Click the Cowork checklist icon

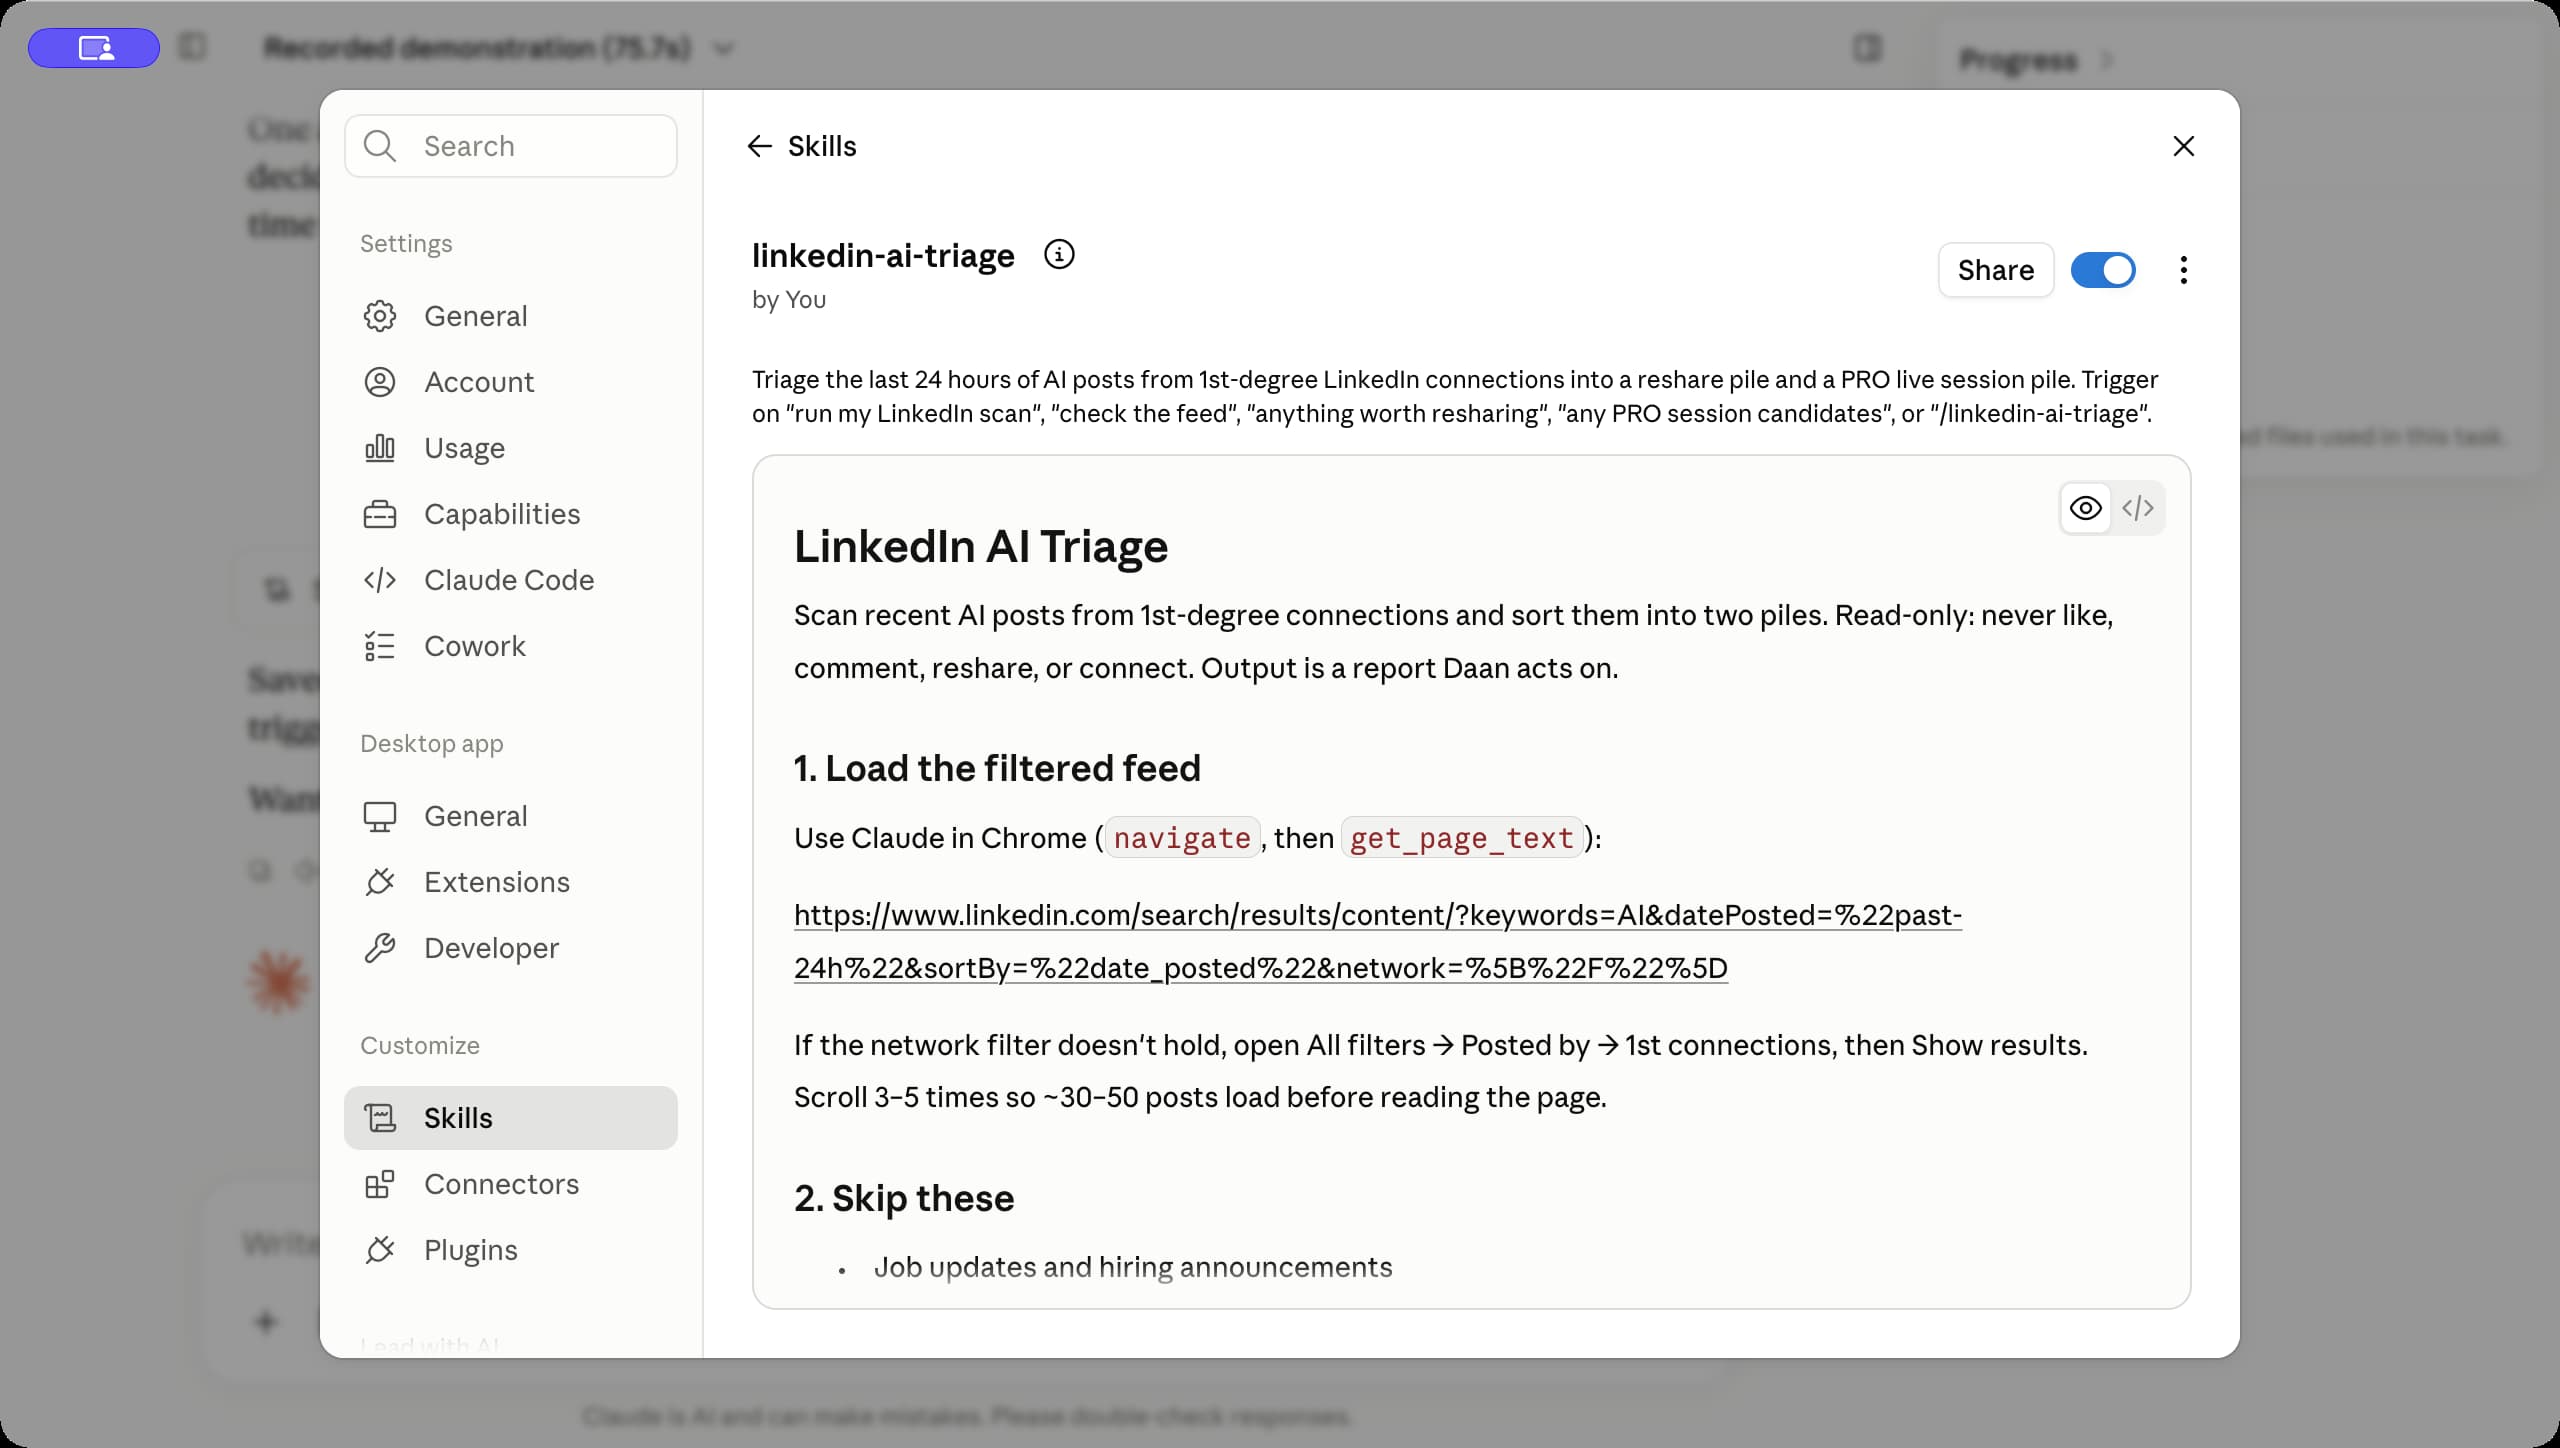coord(380,646)
